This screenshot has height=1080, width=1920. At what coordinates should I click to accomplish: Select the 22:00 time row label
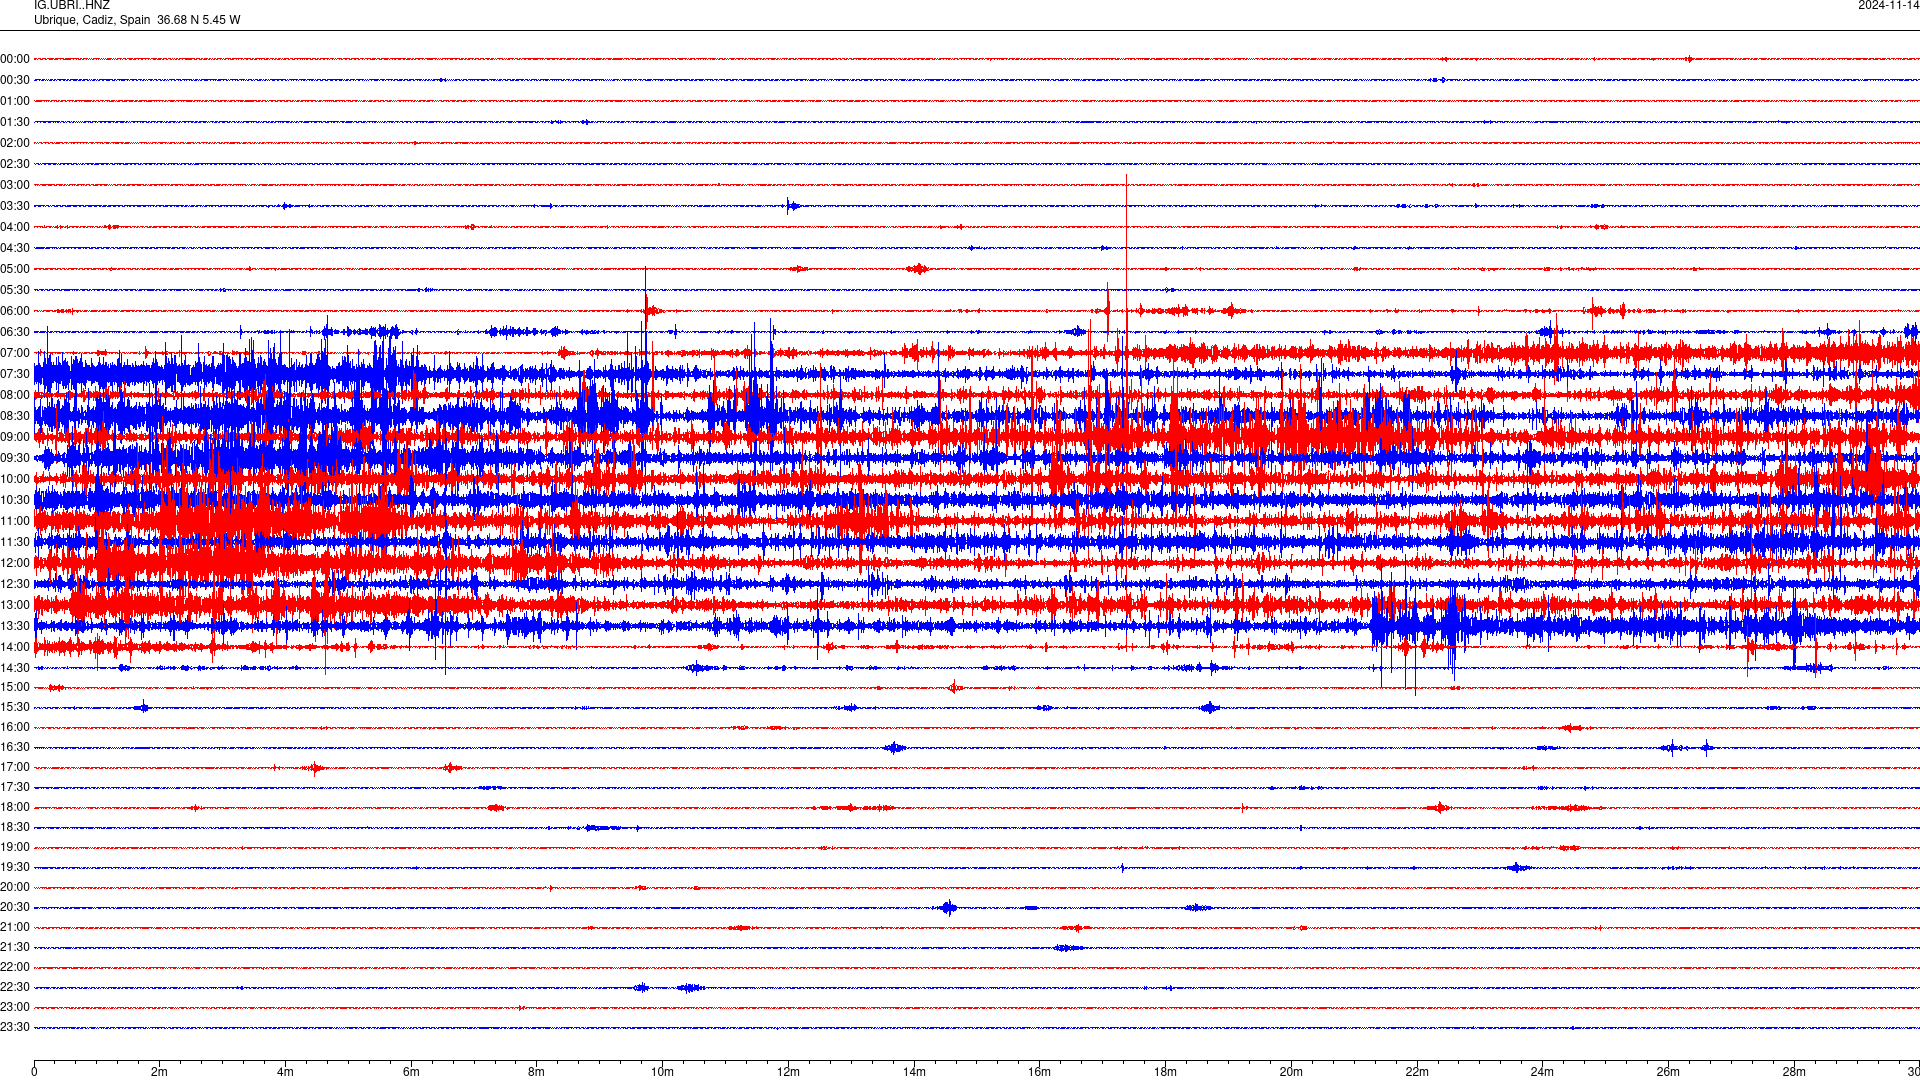(x=15, y=967)
